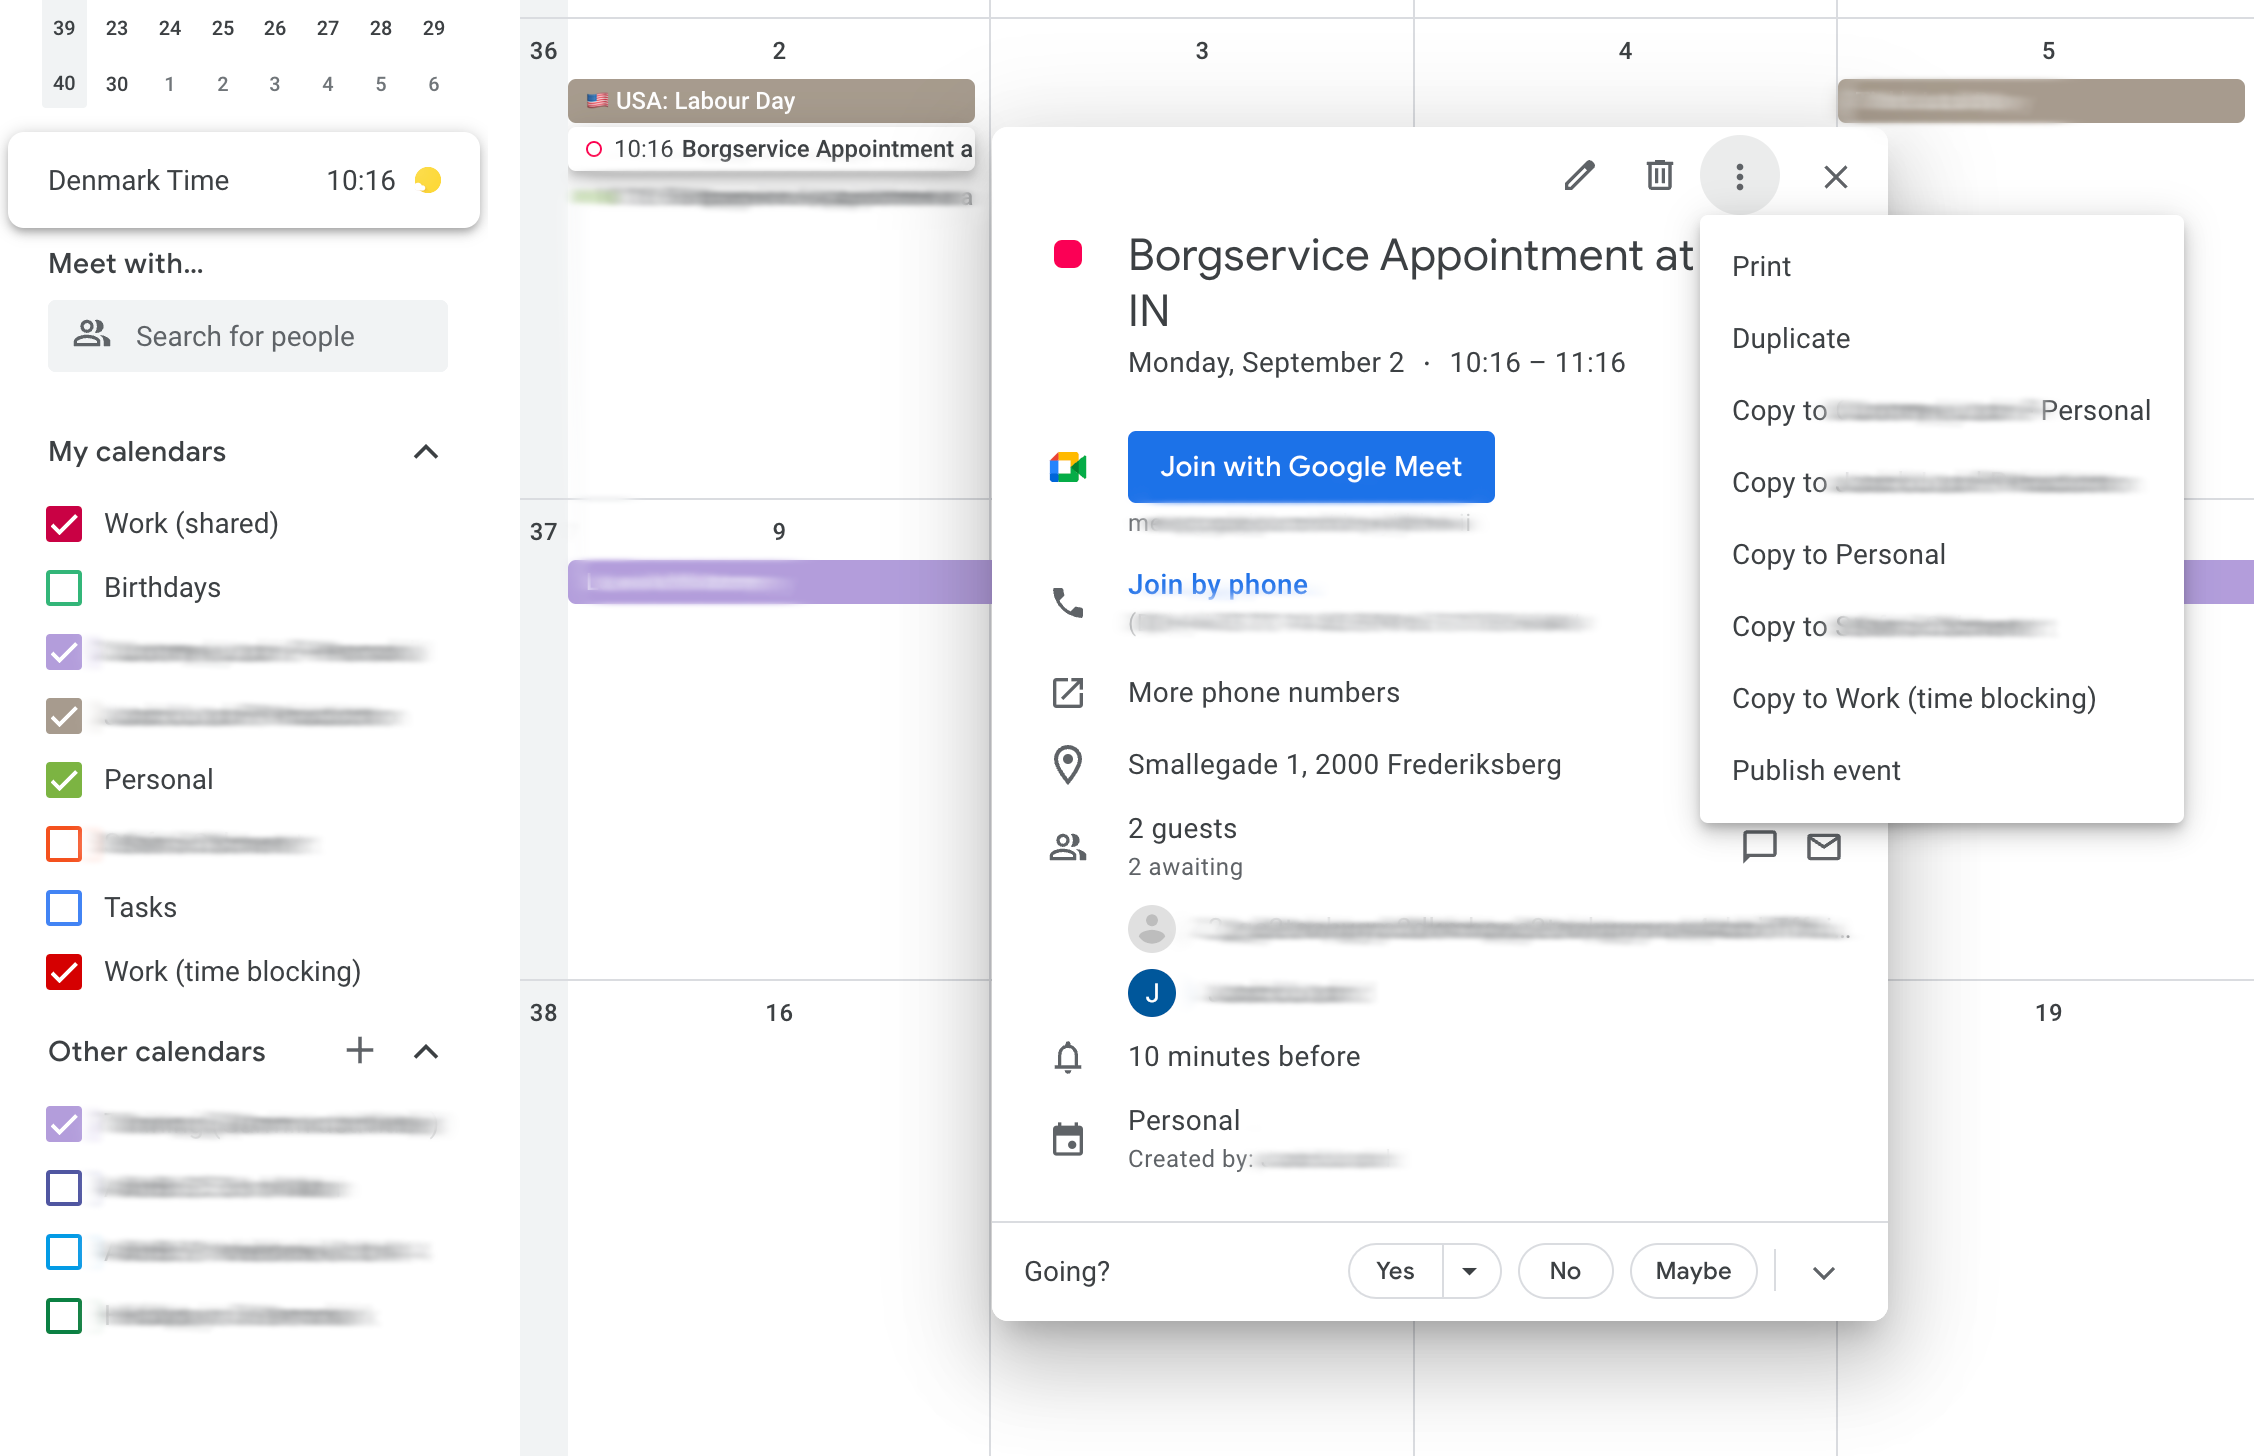Click the red event color dot
The height and width of the screenshot is (1456, 2254).
coord(1068,254)
